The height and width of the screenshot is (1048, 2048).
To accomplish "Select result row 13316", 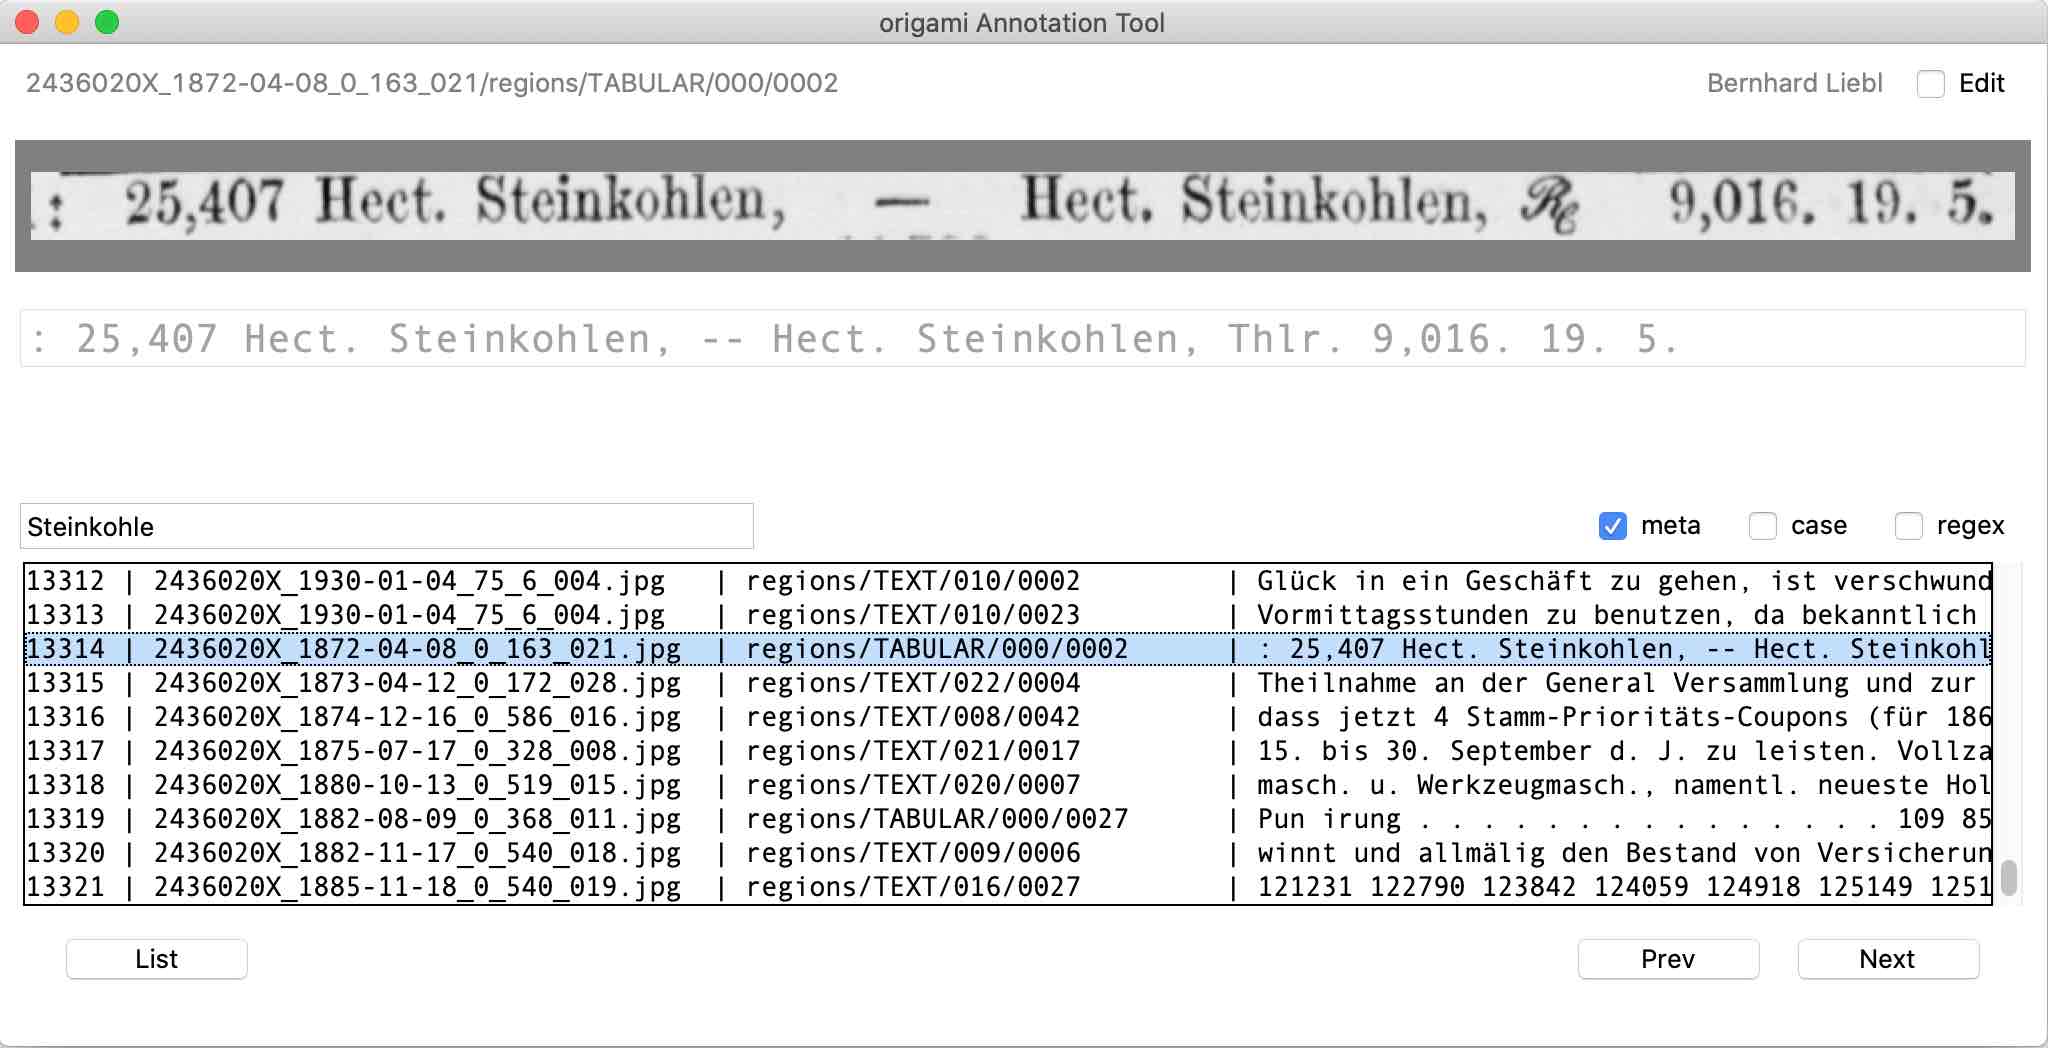I will (x=1008, y=717).
